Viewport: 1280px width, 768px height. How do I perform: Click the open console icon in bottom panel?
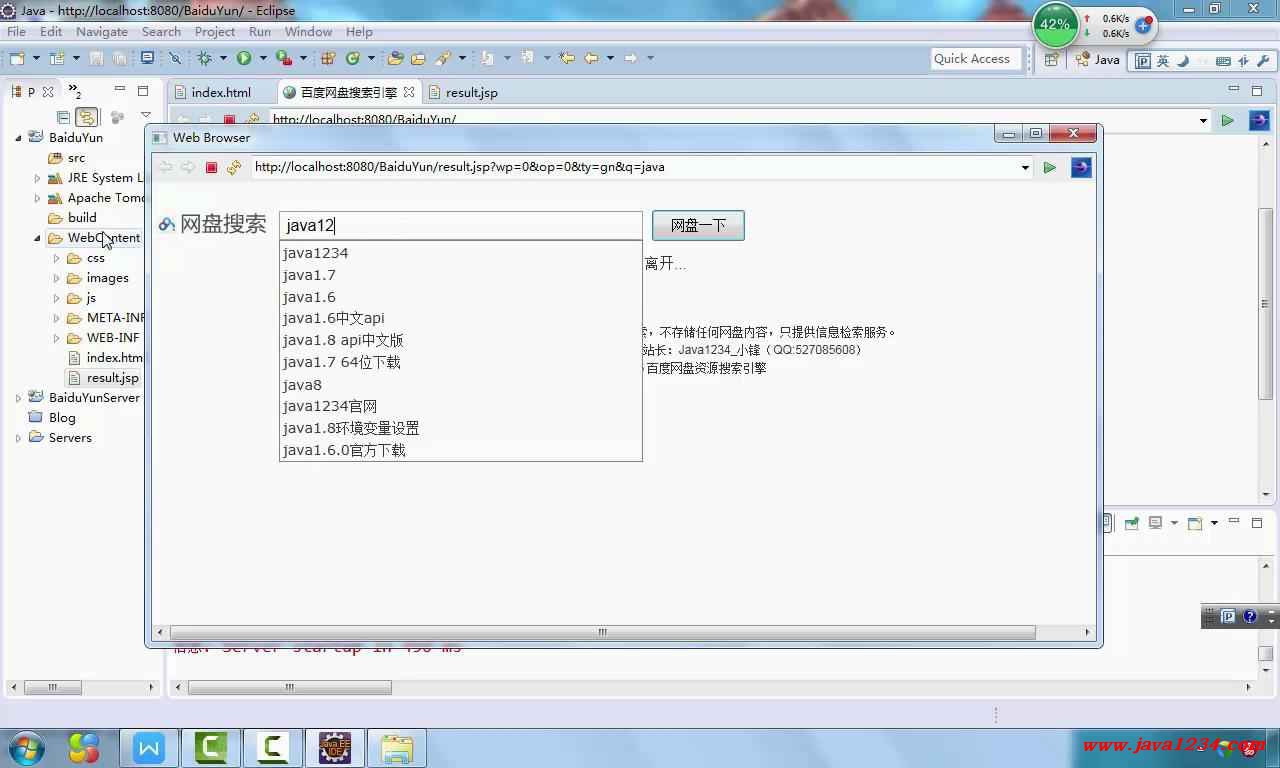tap(1194, 523)
